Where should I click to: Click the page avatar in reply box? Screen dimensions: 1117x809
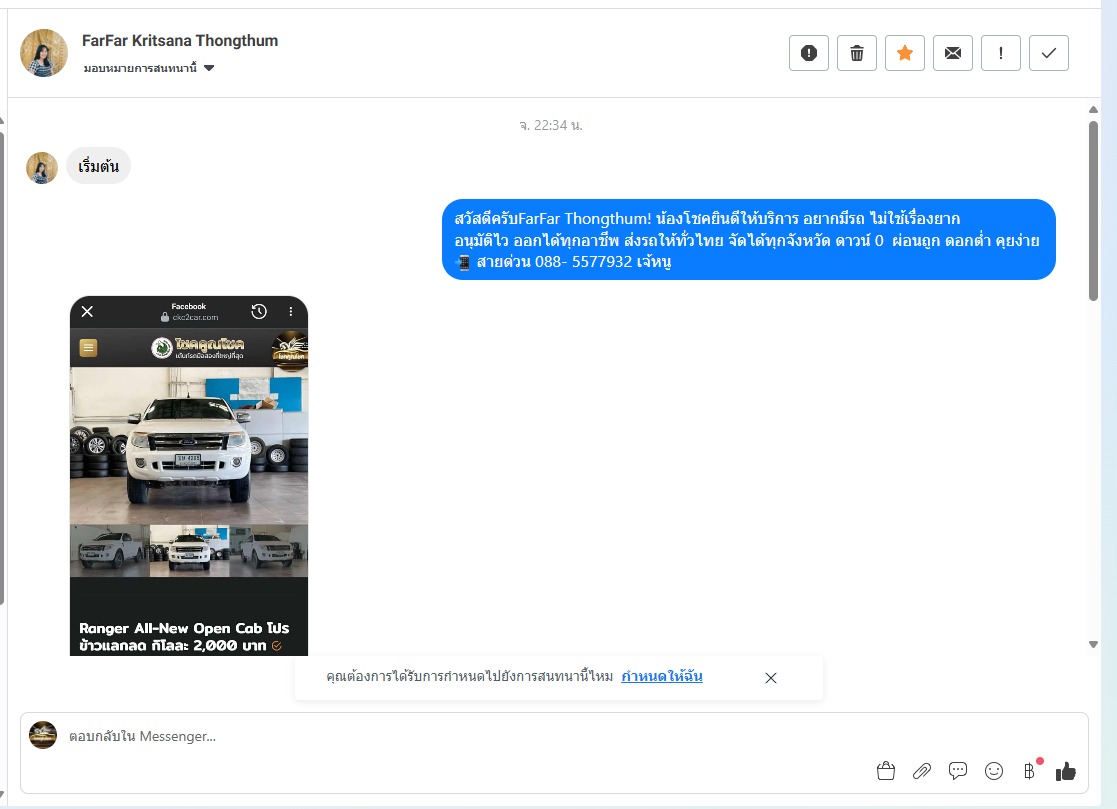pyautogui.click(x=43, y=735)
